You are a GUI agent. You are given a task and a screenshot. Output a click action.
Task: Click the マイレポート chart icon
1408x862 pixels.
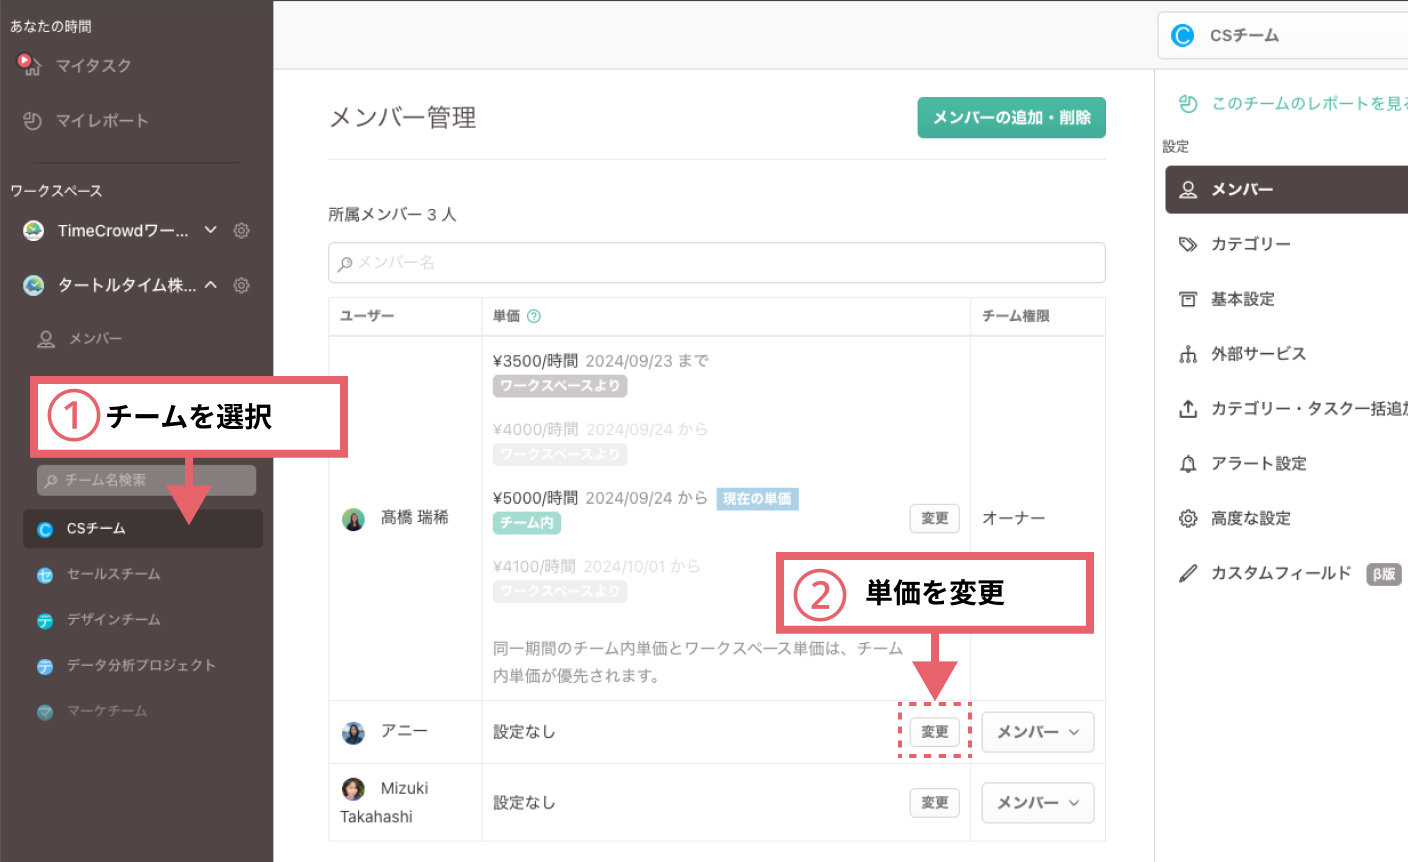(x=32, y=121)
